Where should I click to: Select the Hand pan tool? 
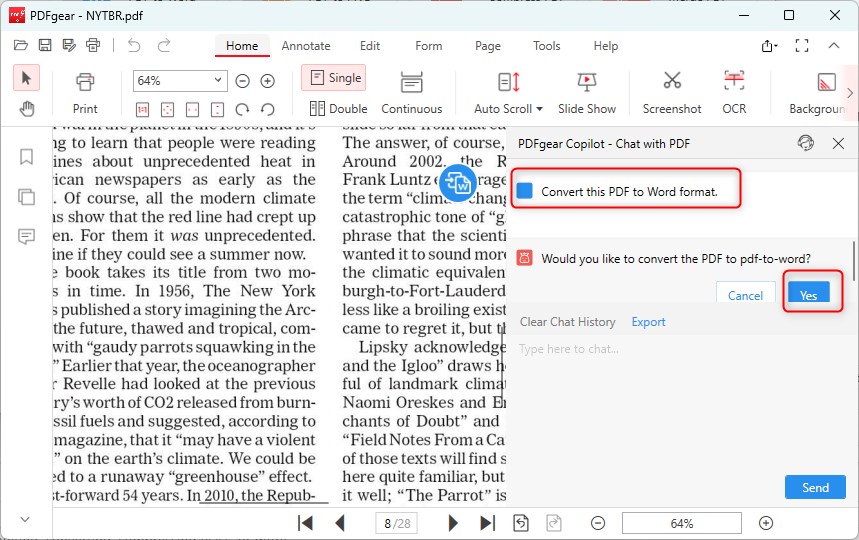point(27,108)
